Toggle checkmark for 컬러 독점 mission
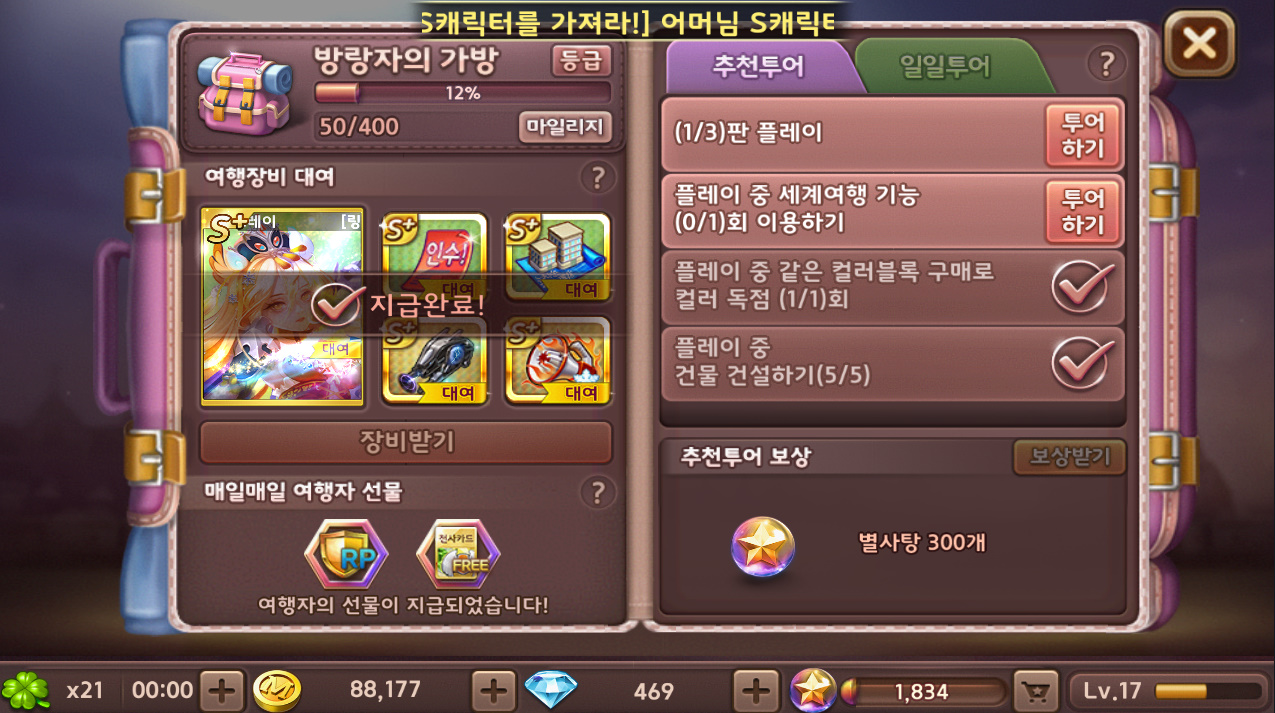 [x=1083, y=287]
